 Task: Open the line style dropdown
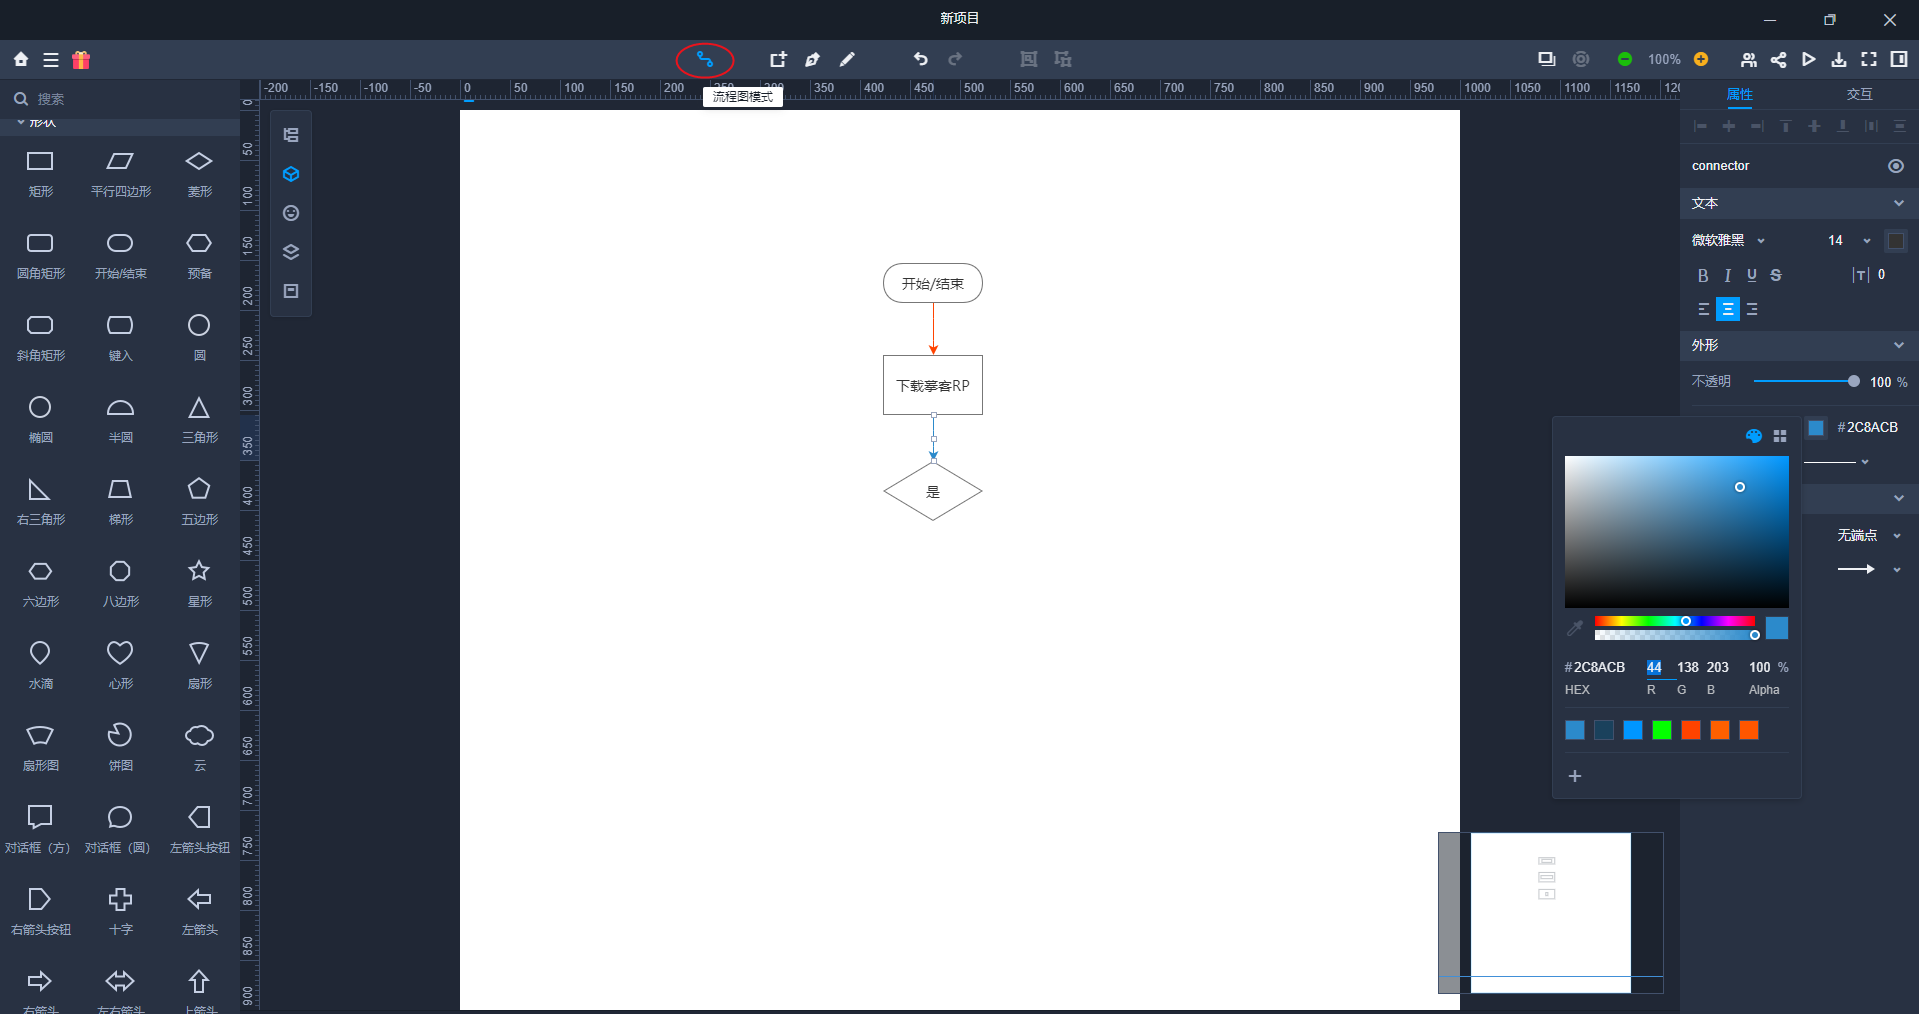[1836, 462]
